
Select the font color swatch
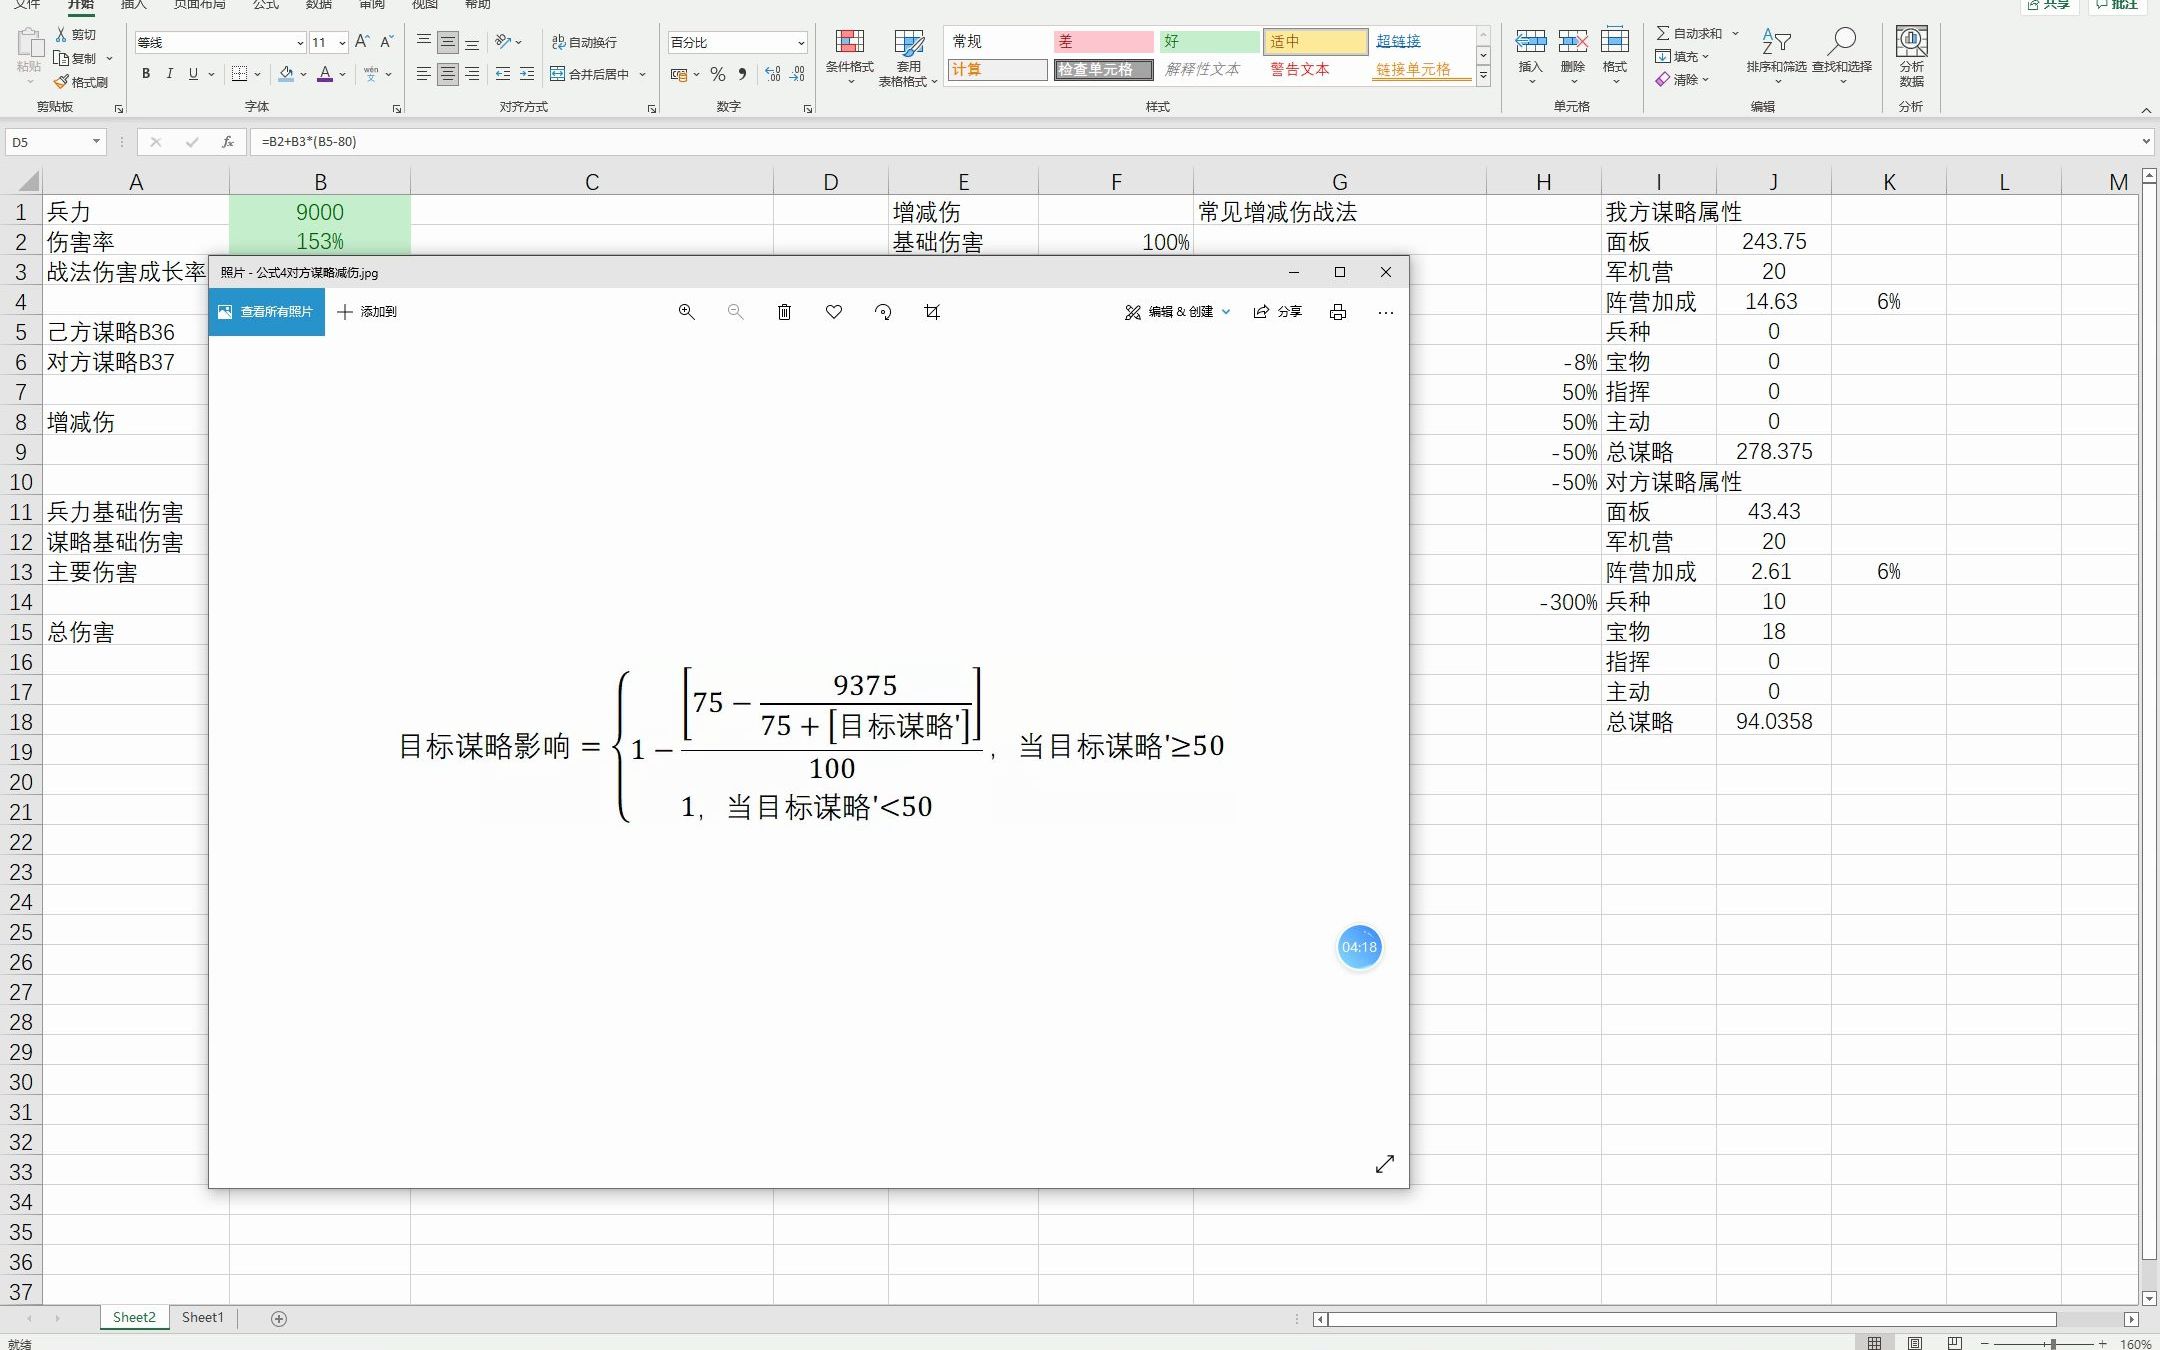click(327, 74)
